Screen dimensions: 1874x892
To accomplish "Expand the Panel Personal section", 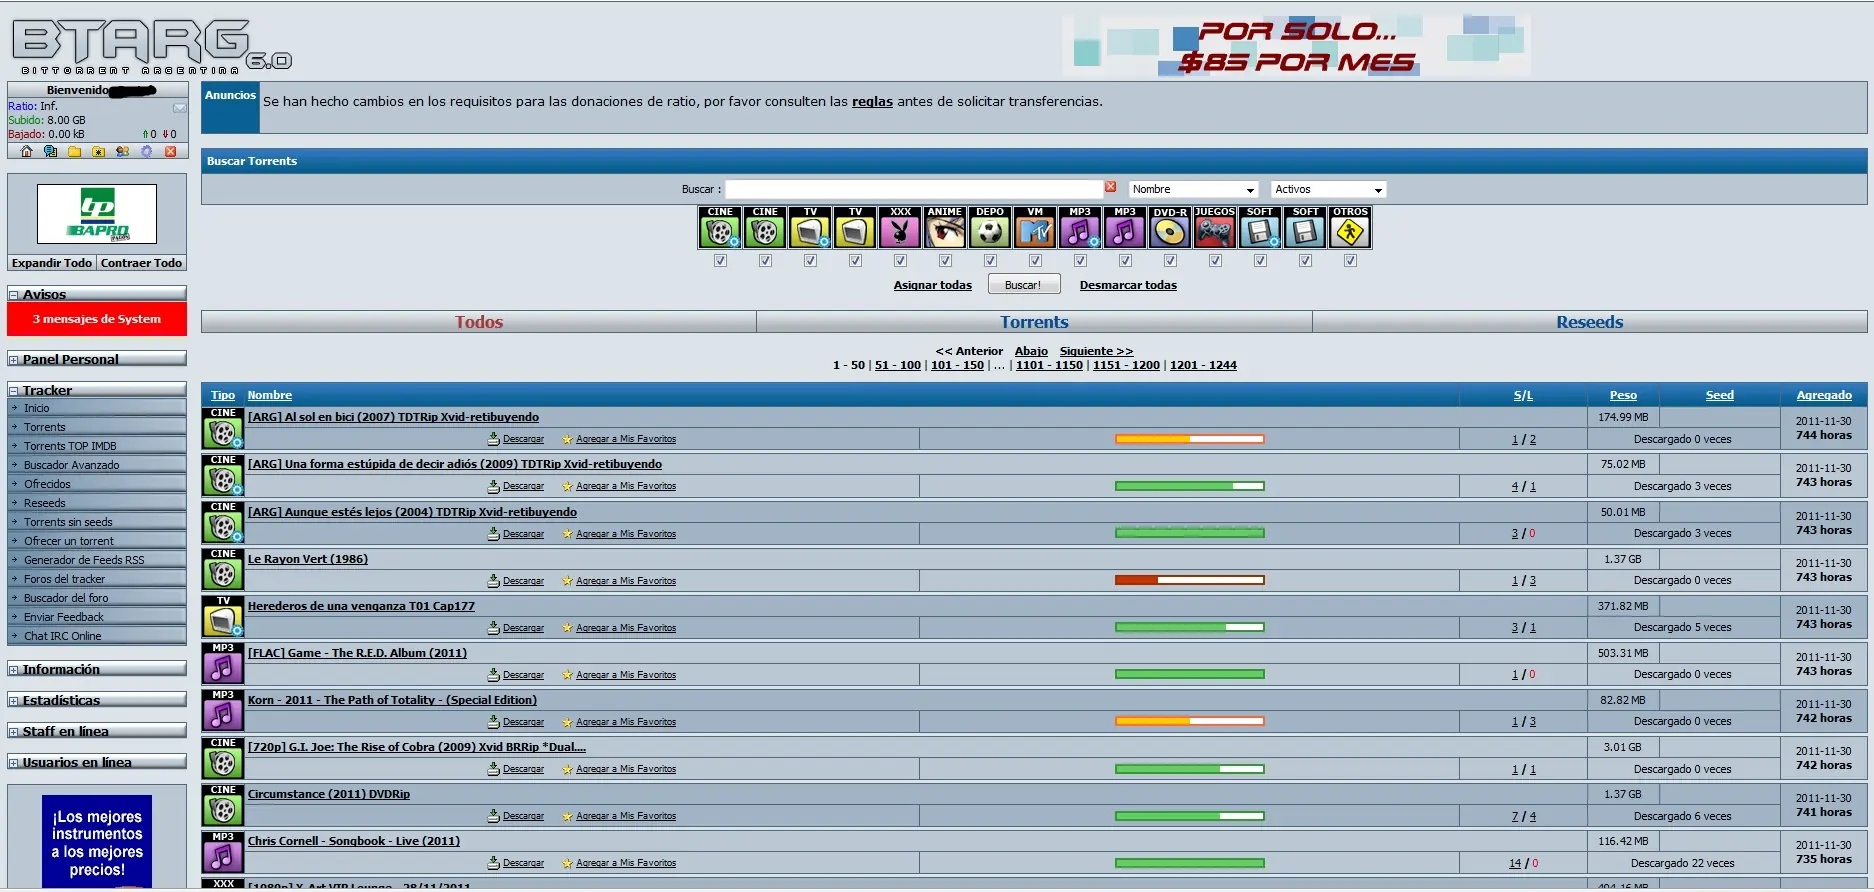I will (x=14, y=360).
